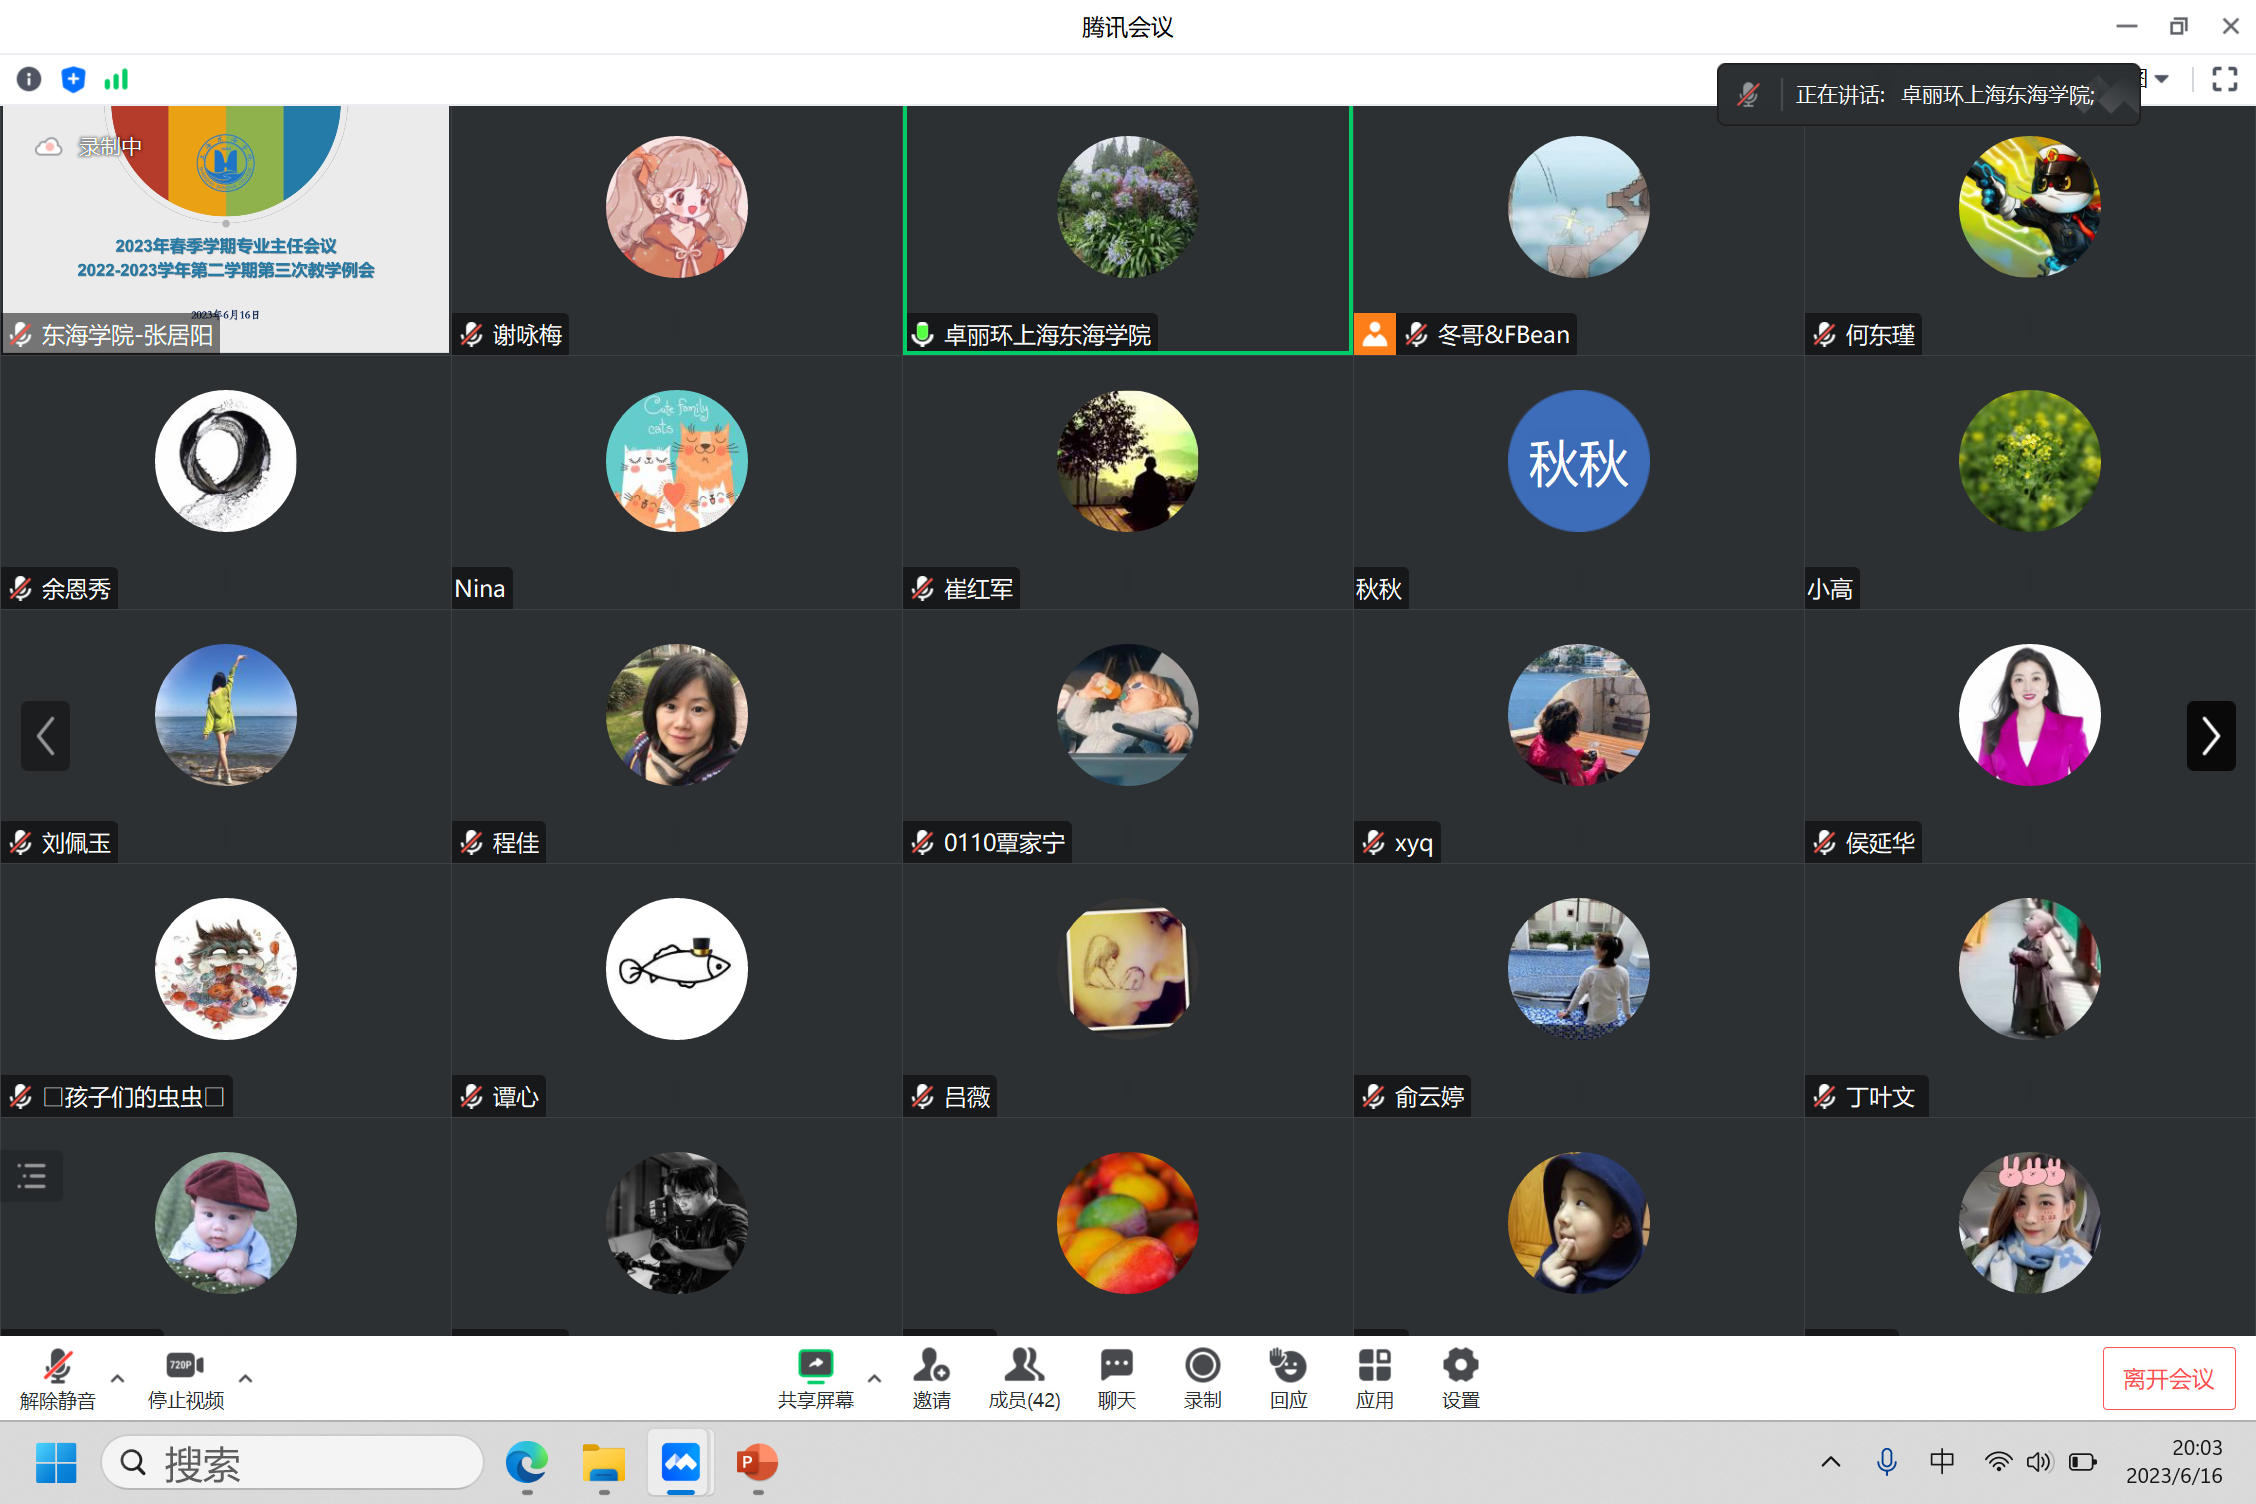This screenshot has width=2256, height=1504.
Task: Click the Windows taskbar search box
Action: 292,1464
